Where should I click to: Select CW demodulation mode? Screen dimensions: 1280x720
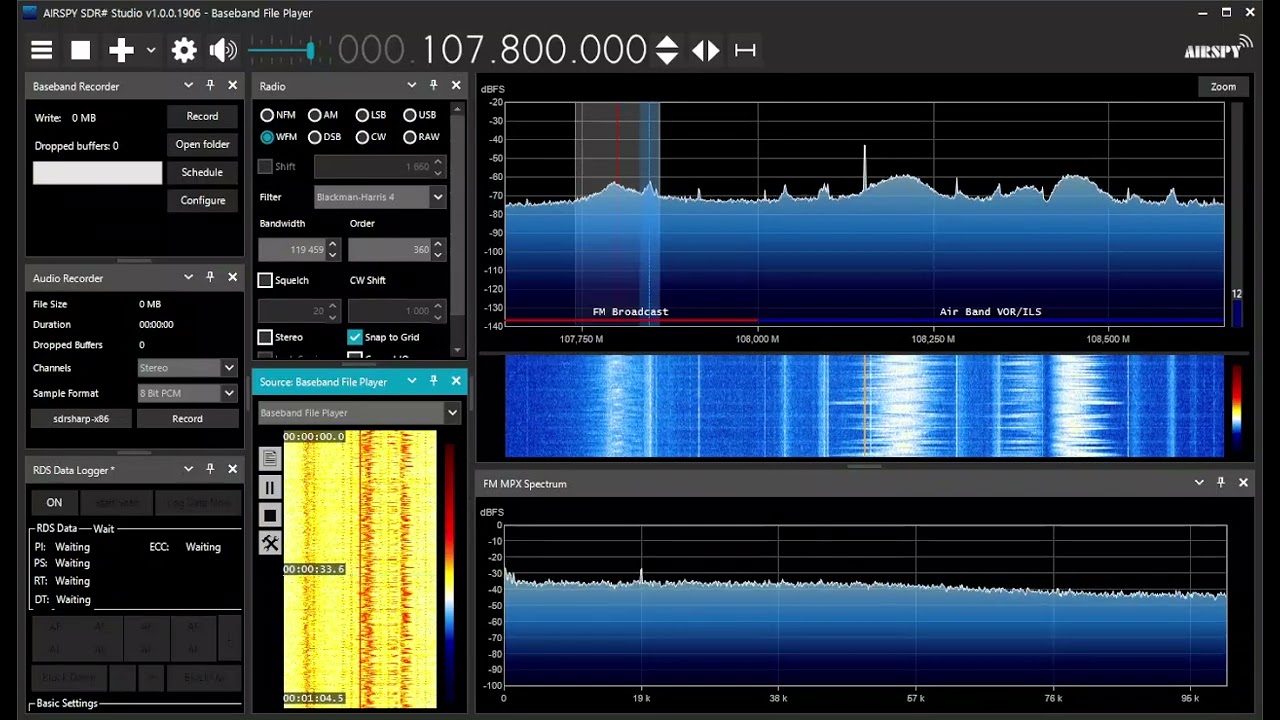pos(363,137)
